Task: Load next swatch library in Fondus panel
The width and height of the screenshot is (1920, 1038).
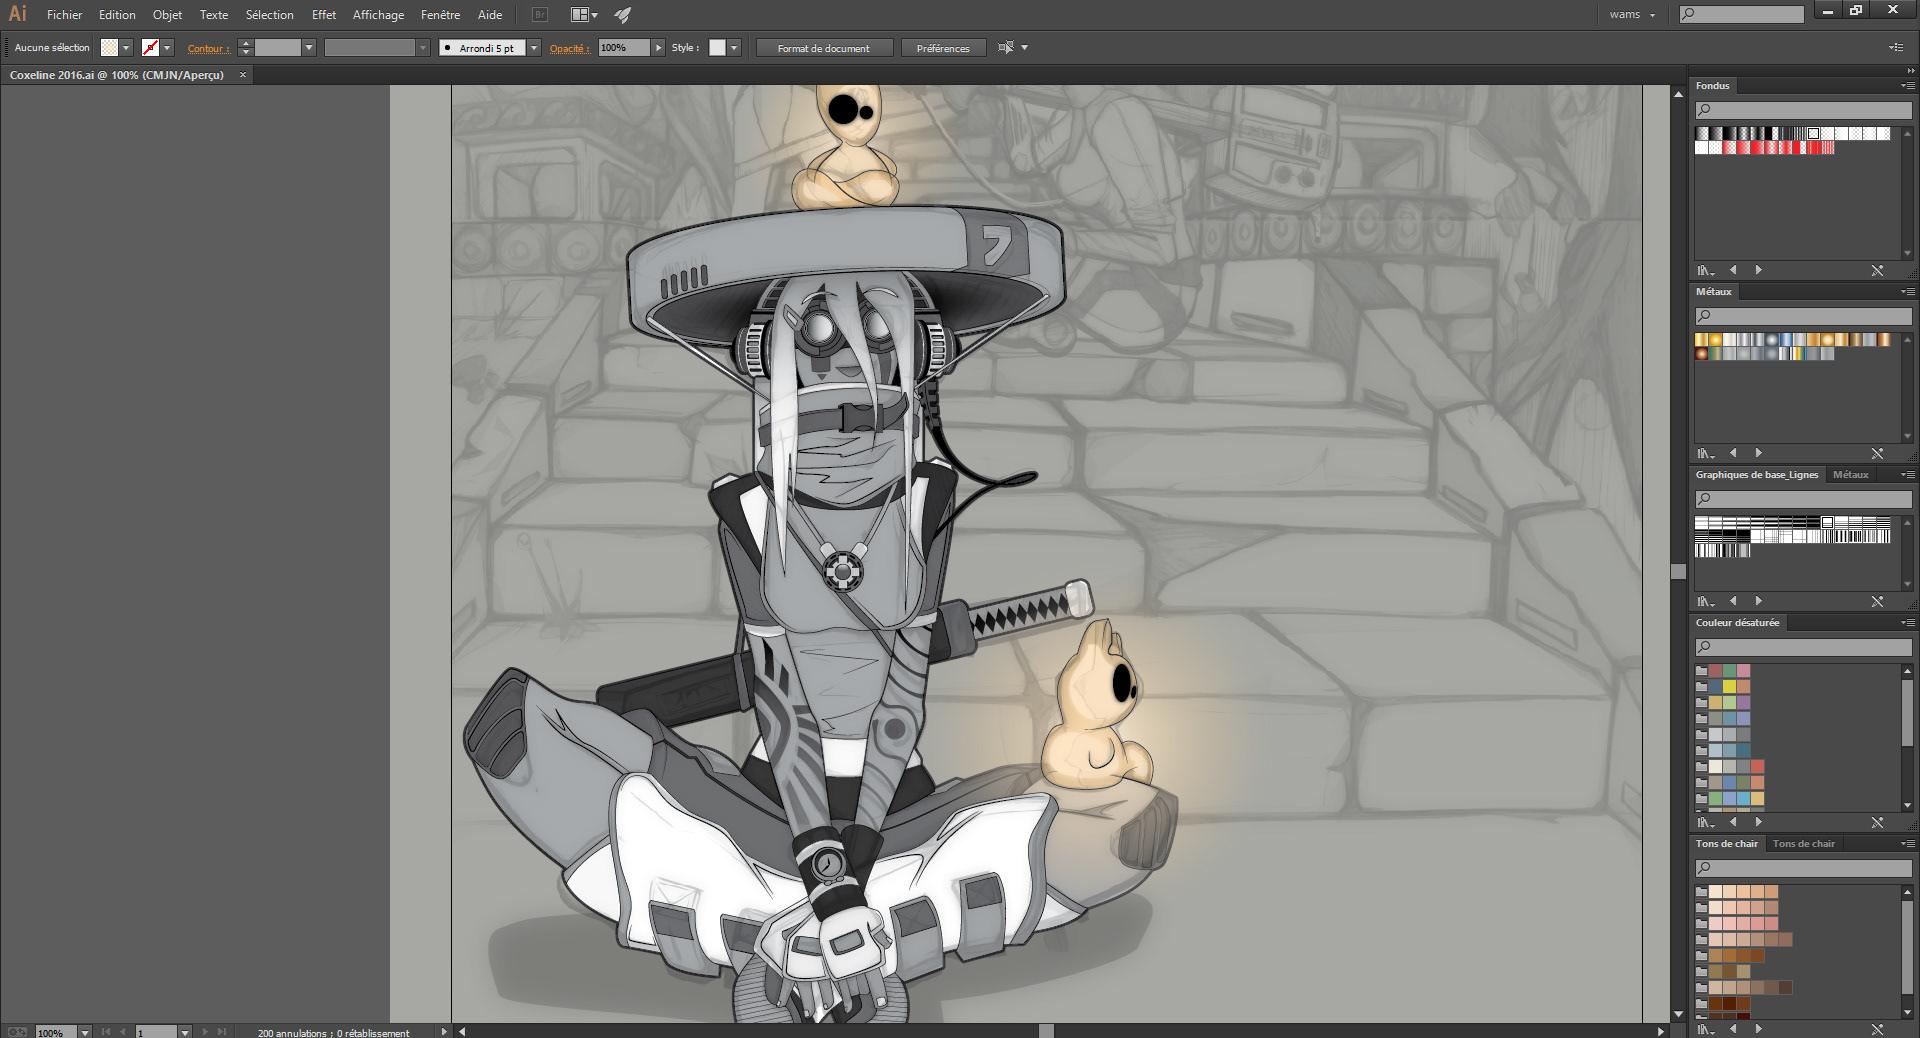Action: click(1758, 270)
